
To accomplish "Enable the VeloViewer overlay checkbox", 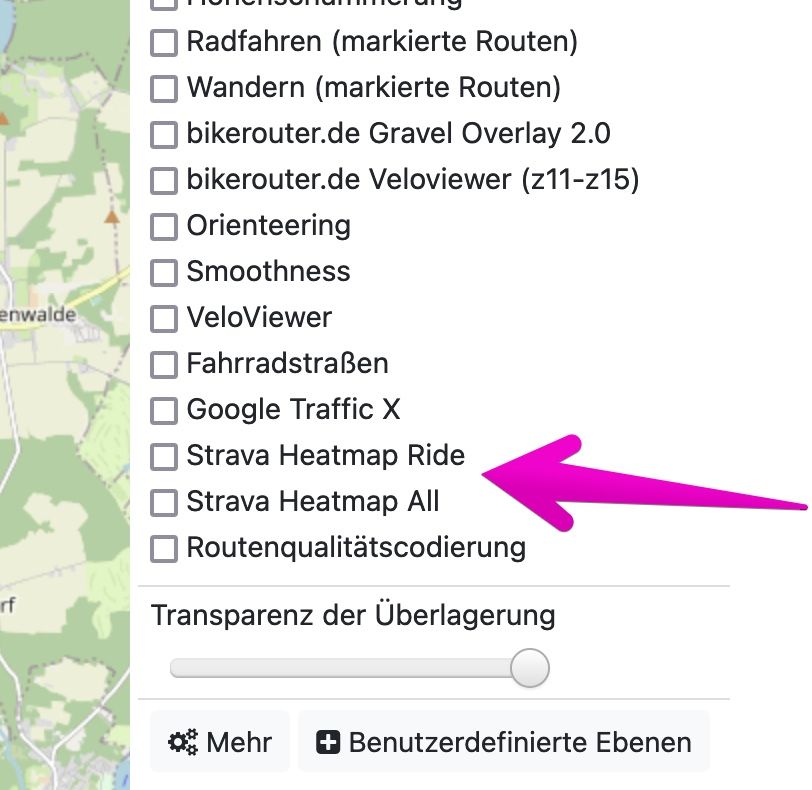I will 163,319.
